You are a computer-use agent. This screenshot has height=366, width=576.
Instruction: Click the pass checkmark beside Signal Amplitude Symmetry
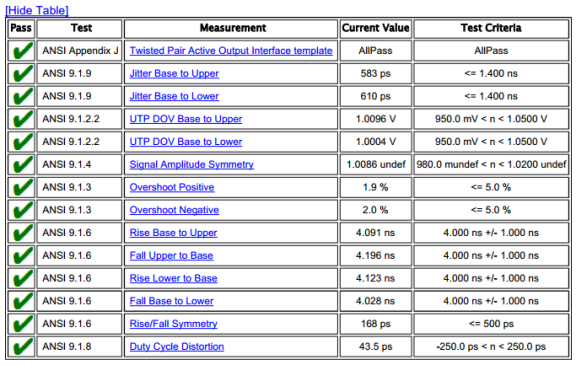pos(22,165)
